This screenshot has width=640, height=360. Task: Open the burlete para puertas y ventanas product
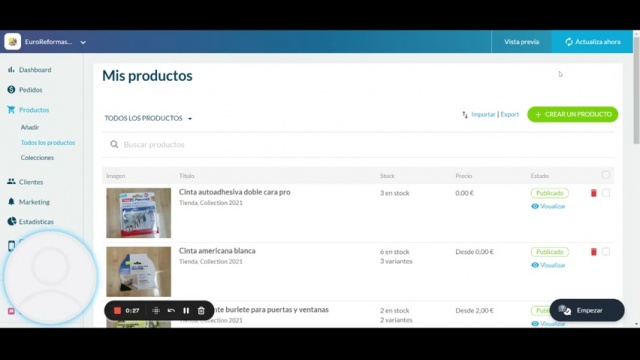point(271,310)
